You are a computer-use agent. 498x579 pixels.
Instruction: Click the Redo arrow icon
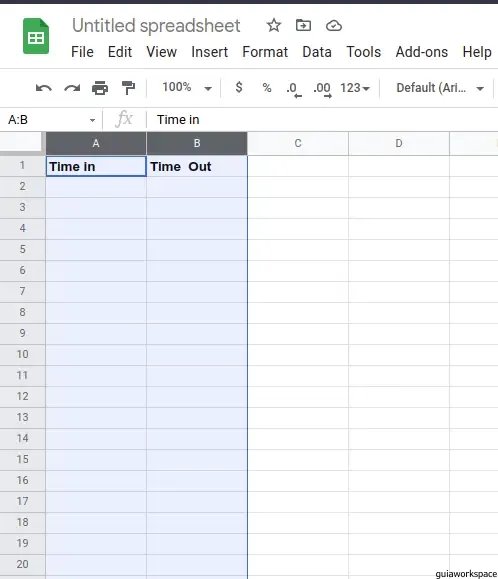coord(72,88)
